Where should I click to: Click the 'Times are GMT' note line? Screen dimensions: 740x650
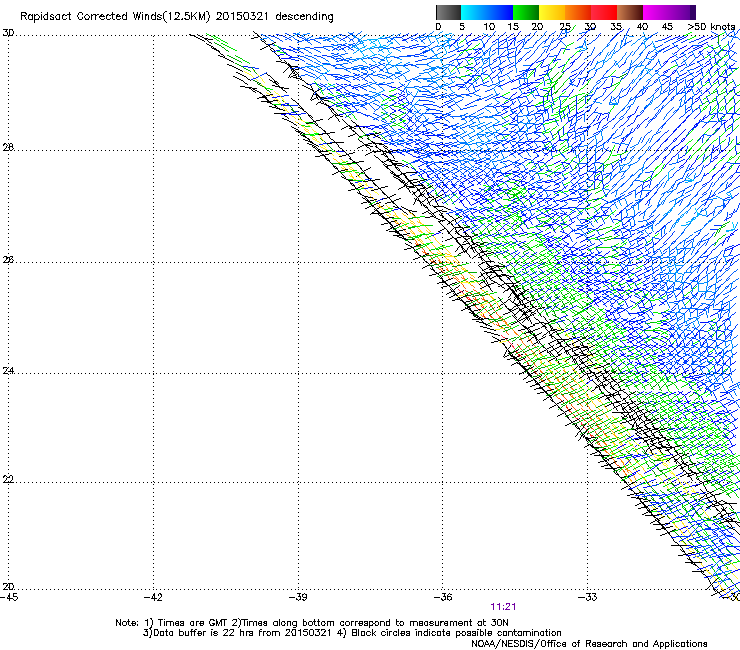[312, 623]
